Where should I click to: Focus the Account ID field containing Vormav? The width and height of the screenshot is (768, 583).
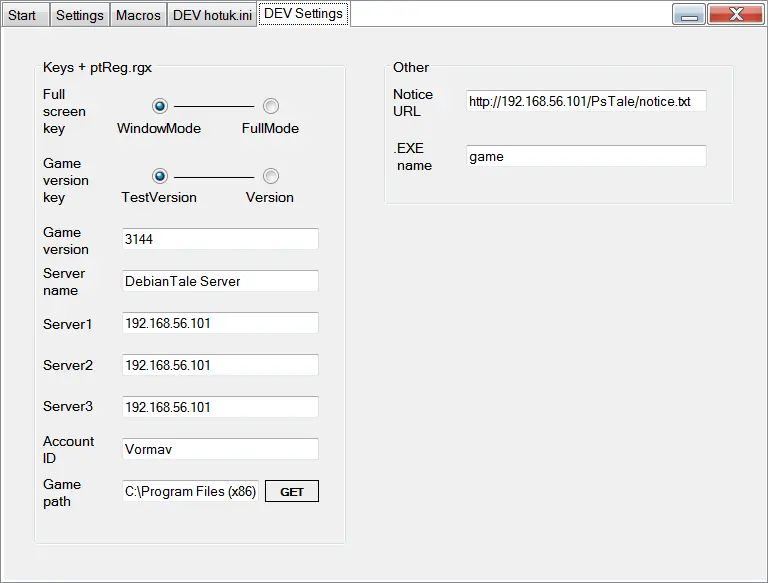220,449
